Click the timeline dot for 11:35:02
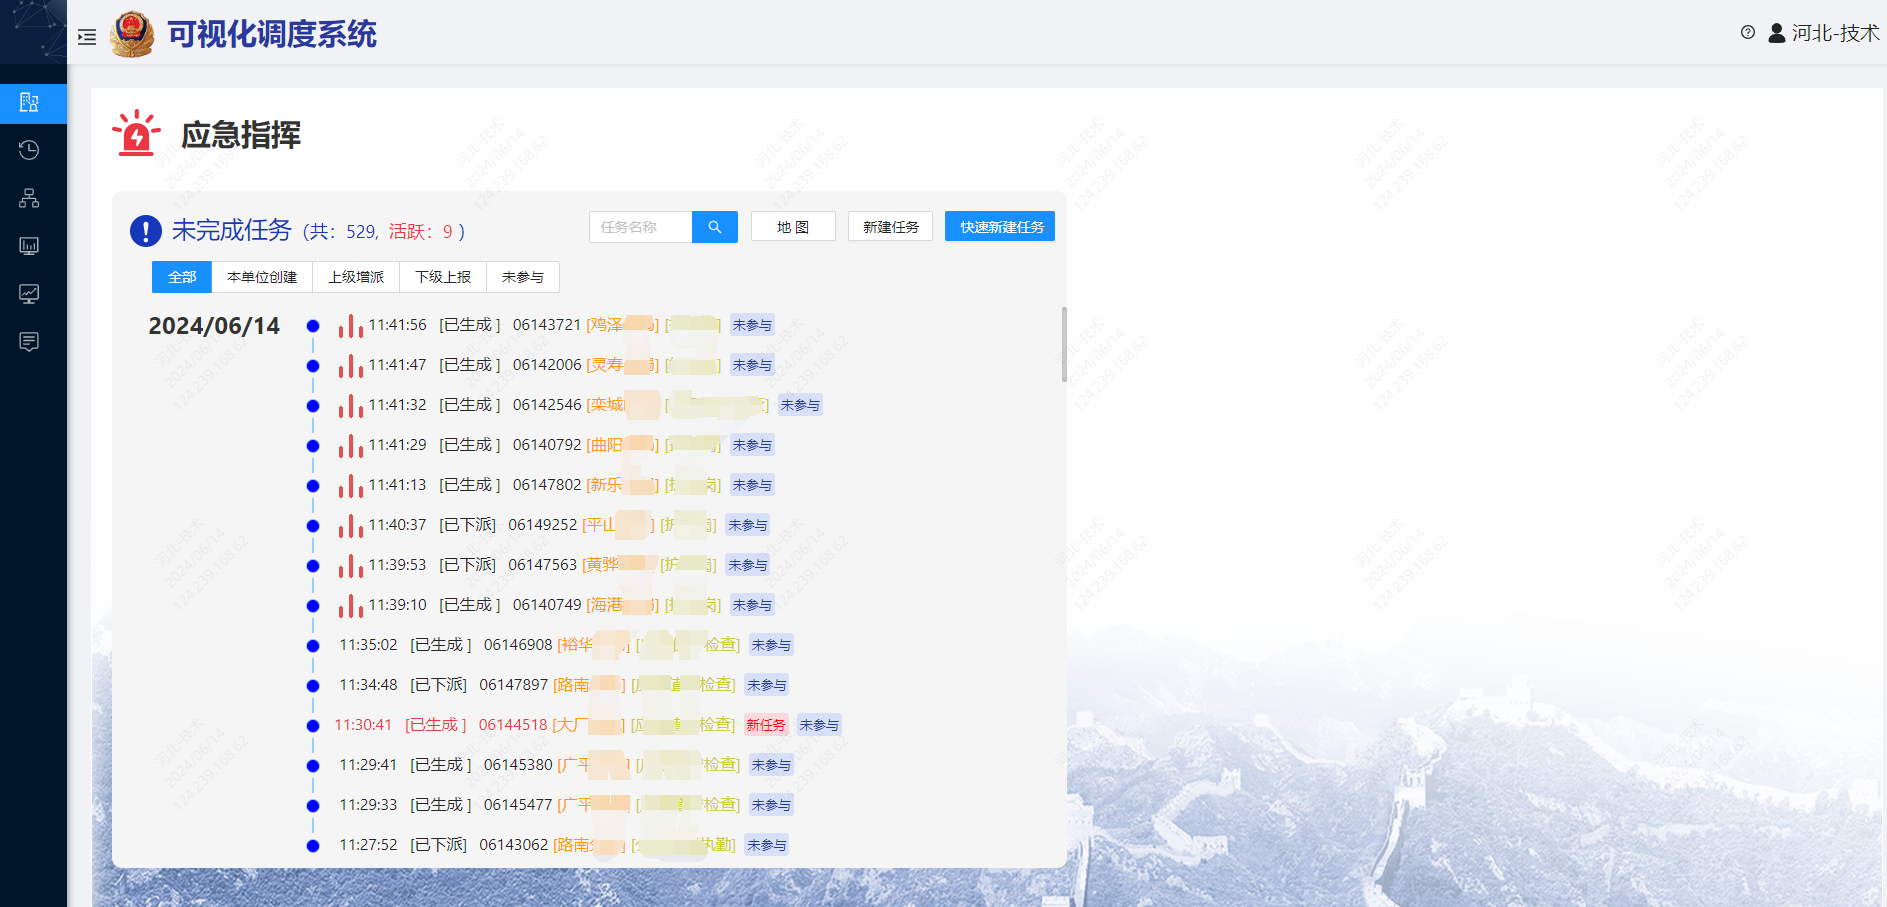Screen dimensions: 1887x907 point(313,646)
